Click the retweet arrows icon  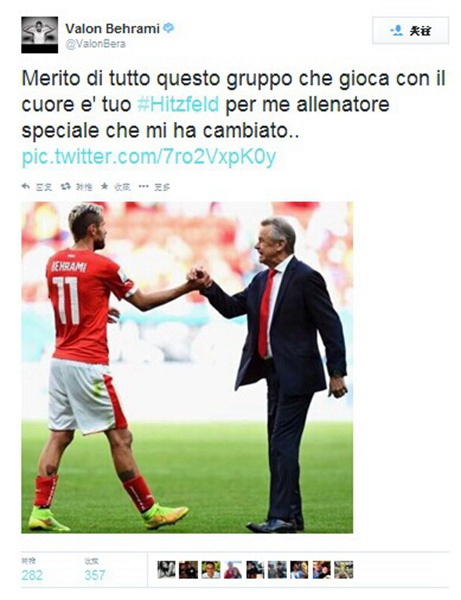pyautogui.click(x=66, y=186)
